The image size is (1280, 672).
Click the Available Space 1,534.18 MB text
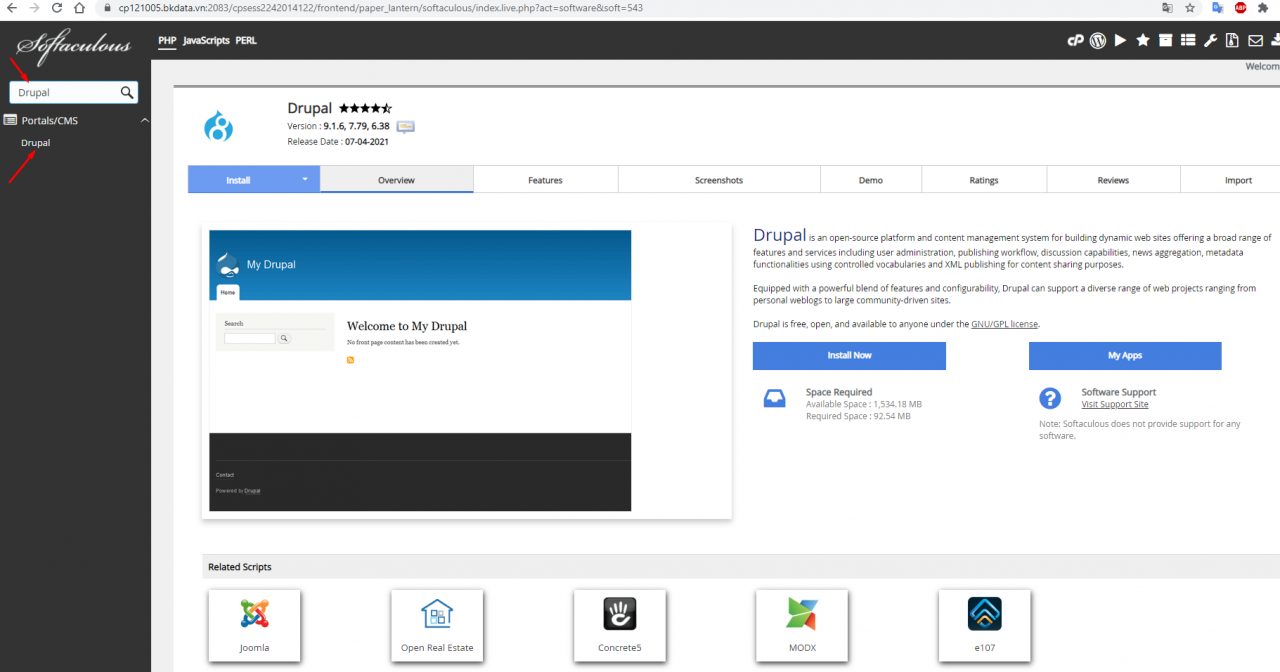pos(864,404)
